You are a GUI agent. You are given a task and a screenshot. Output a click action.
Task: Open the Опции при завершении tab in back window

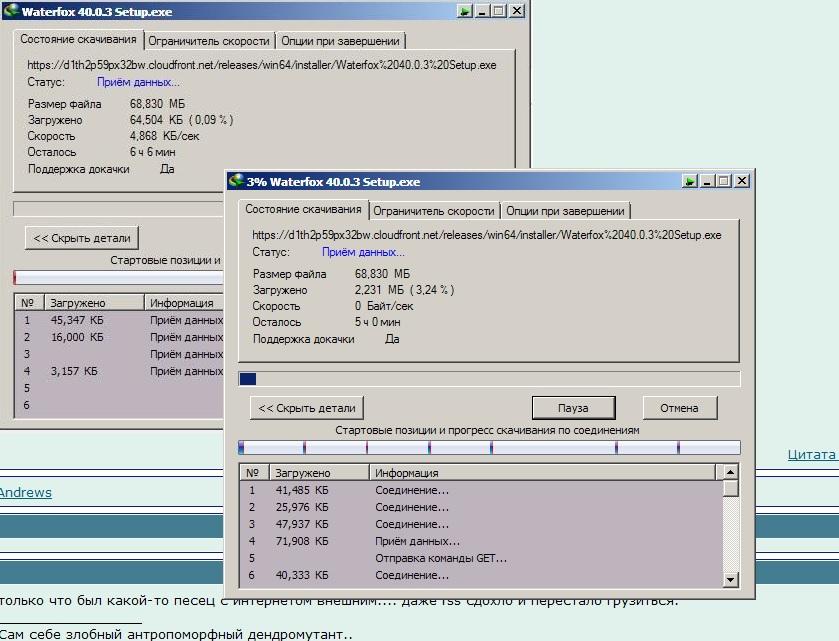(340, 41)
